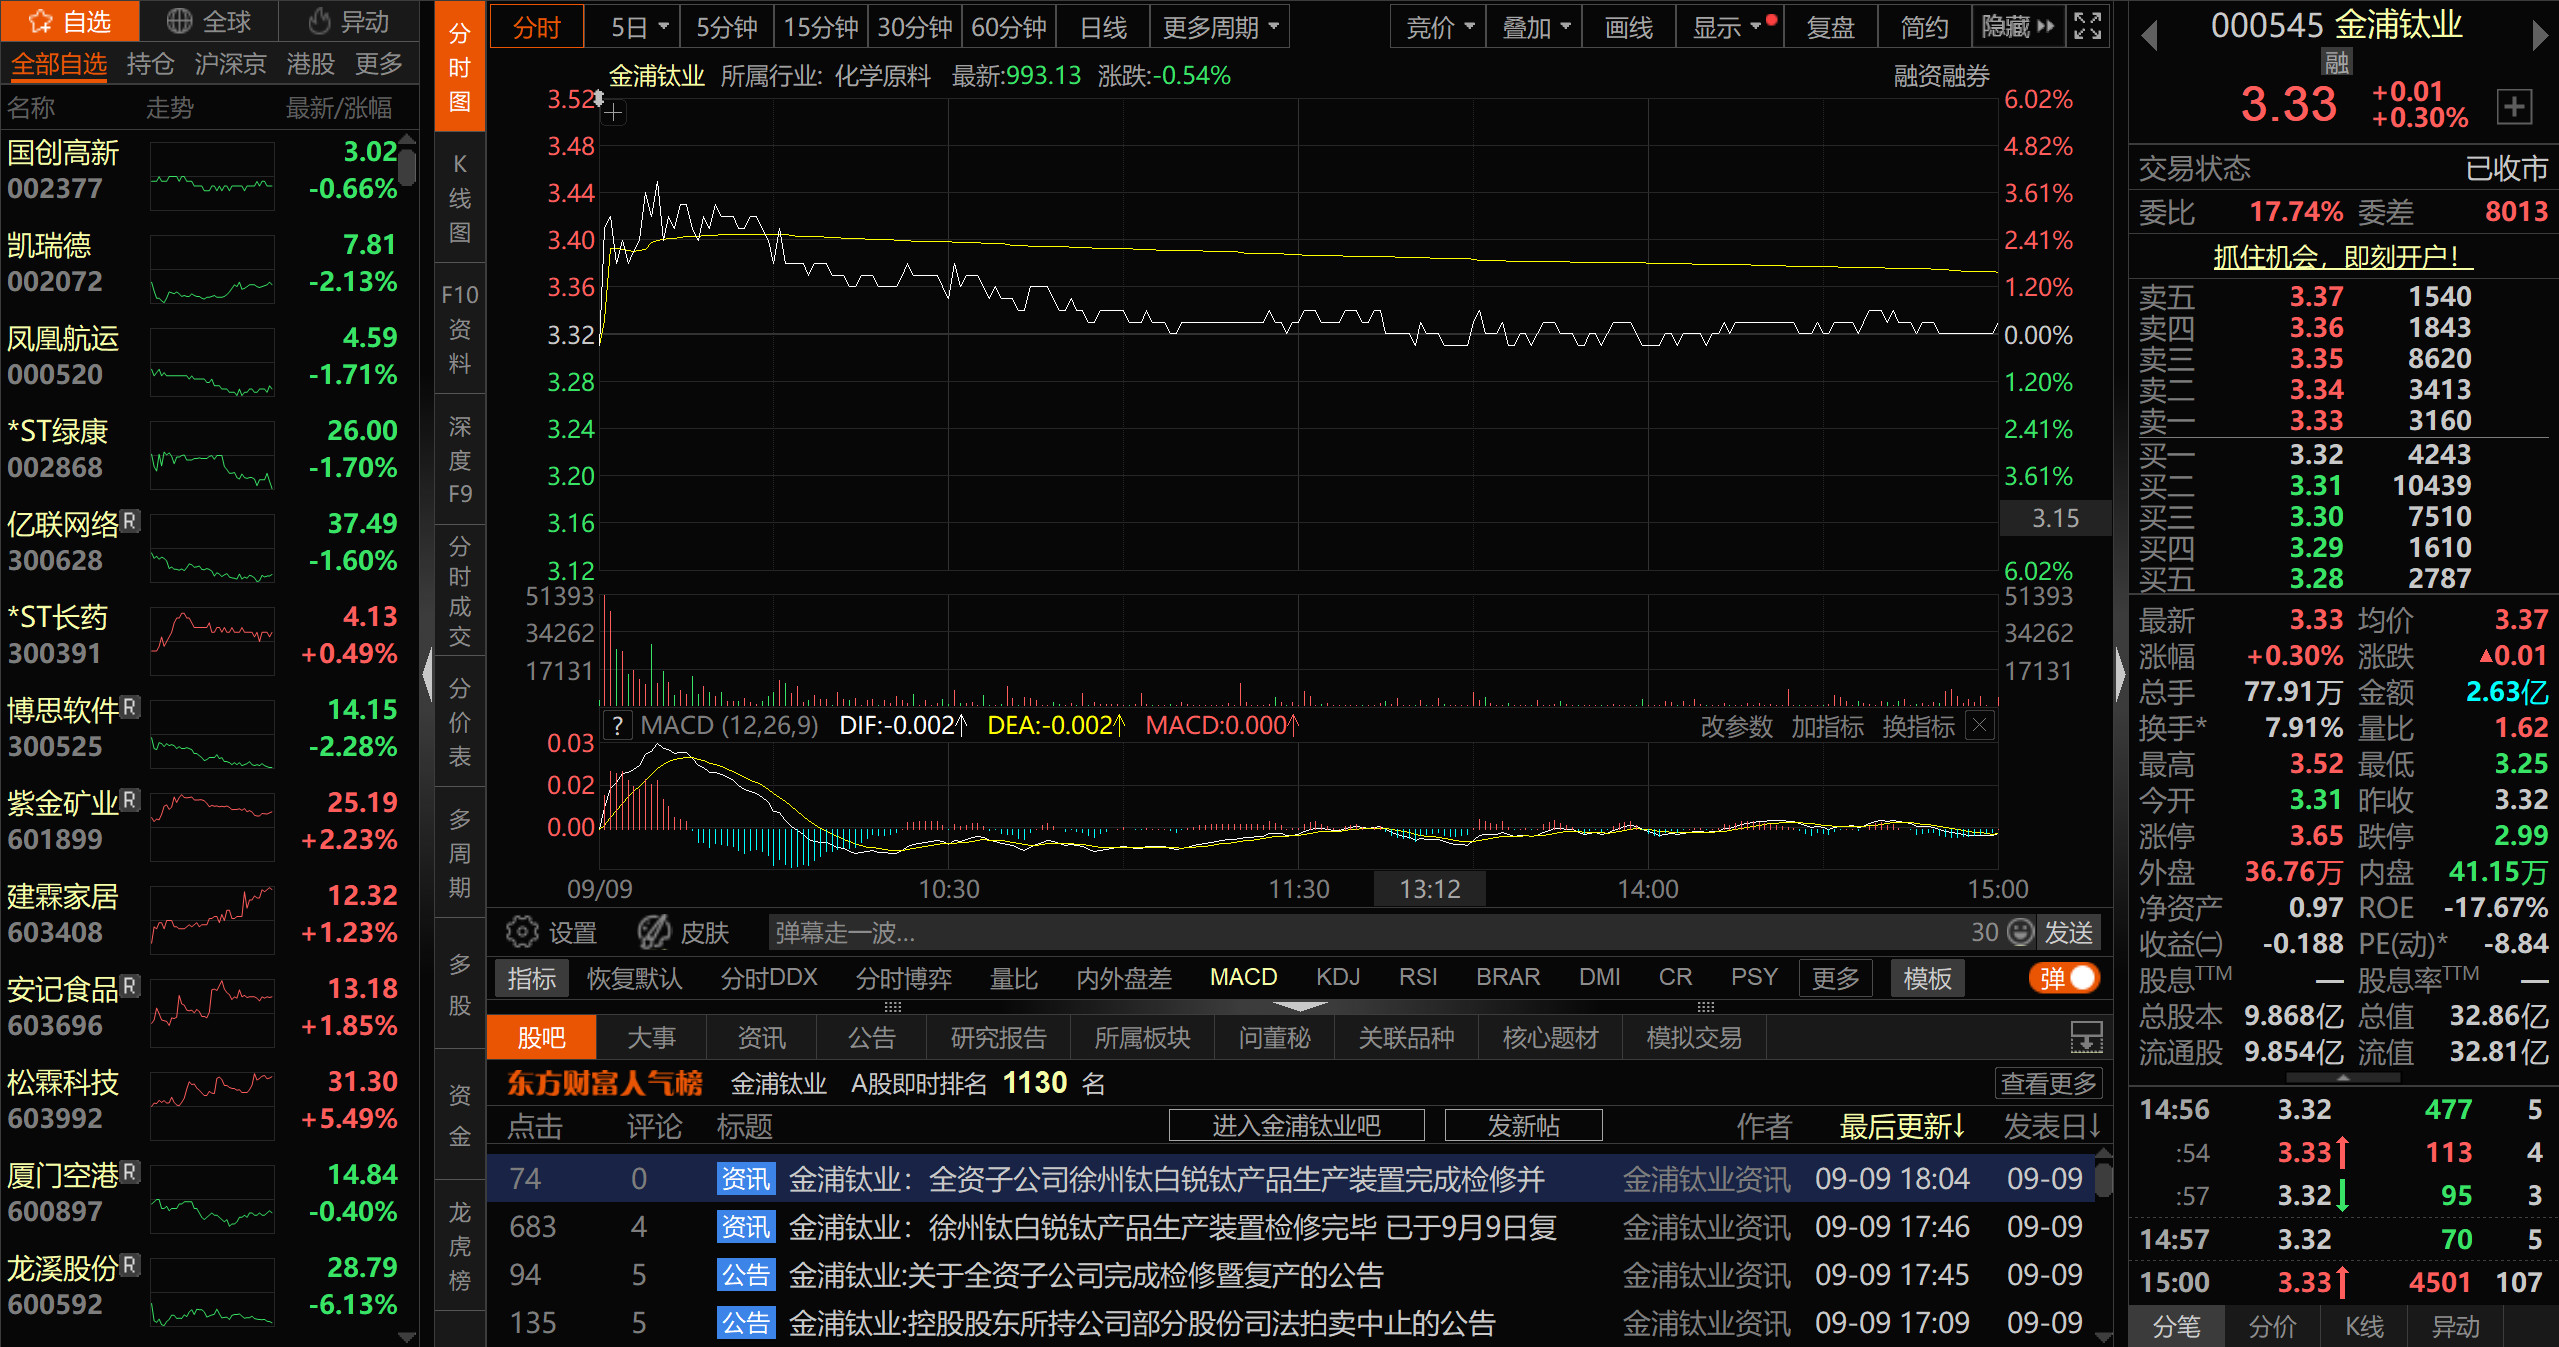Toggle the 弹 danmaku switch
2559x1347 pixels.
[2065, 978]
